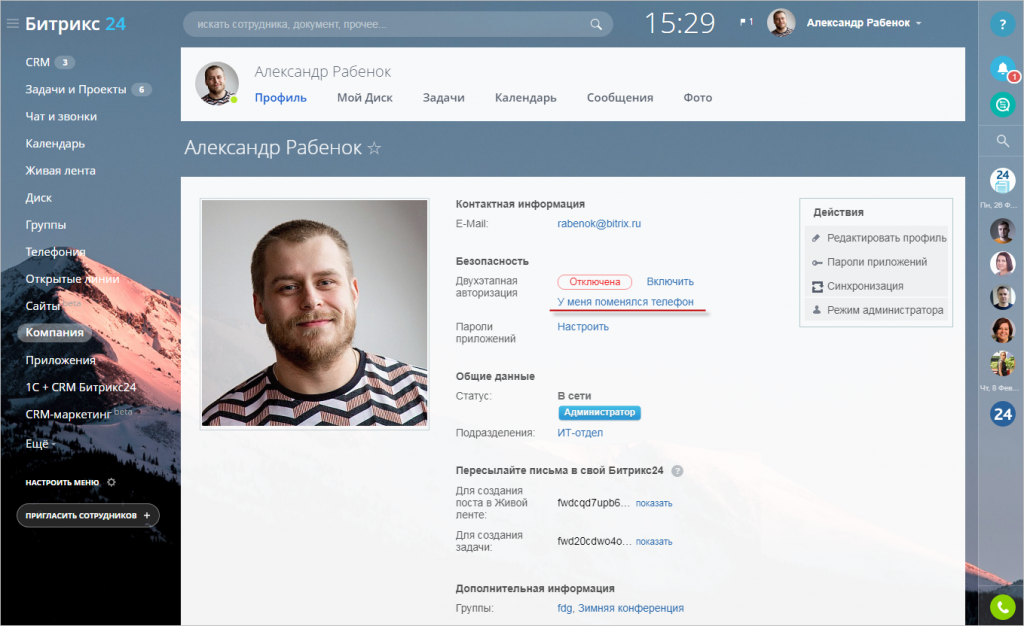Image resolution: width=1024 pixels, height=626 pixels.
Task: Click the flag counter icon in header
Action: (x=746, y=22)
